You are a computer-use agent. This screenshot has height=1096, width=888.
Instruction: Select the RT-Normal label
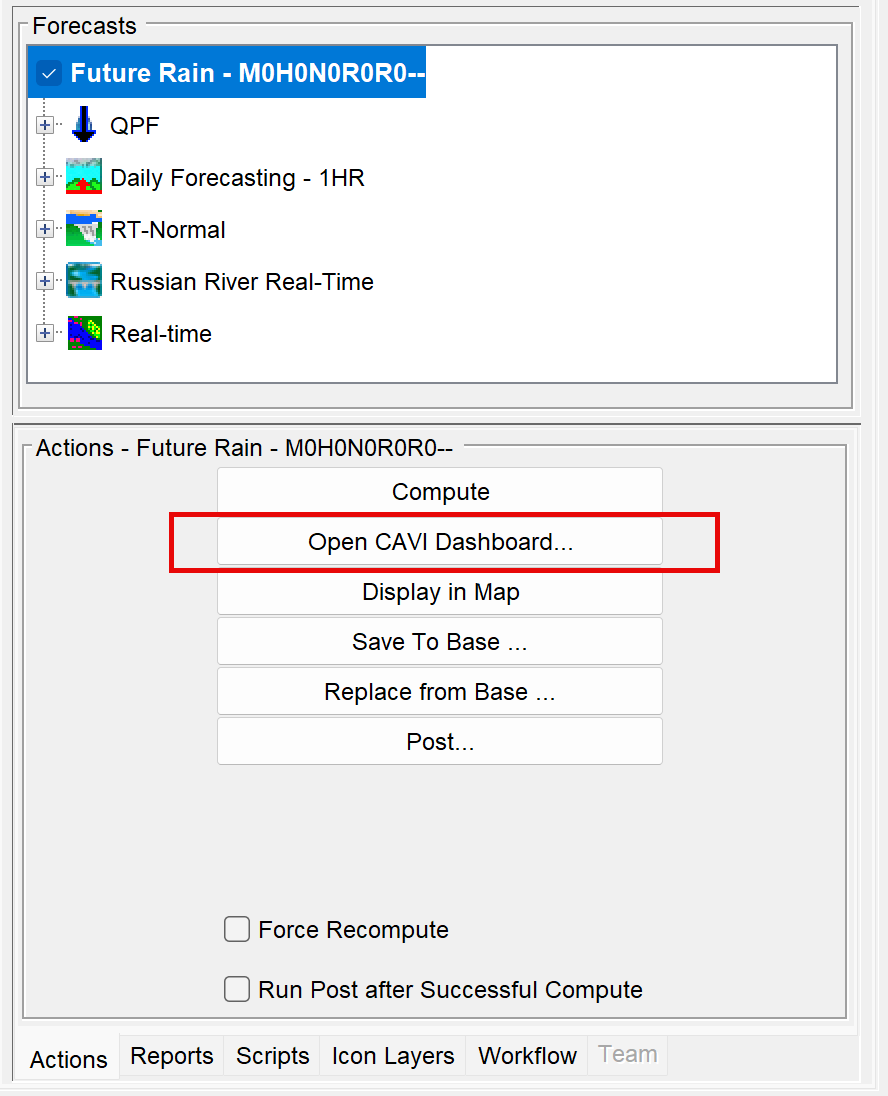click(168, 230)
